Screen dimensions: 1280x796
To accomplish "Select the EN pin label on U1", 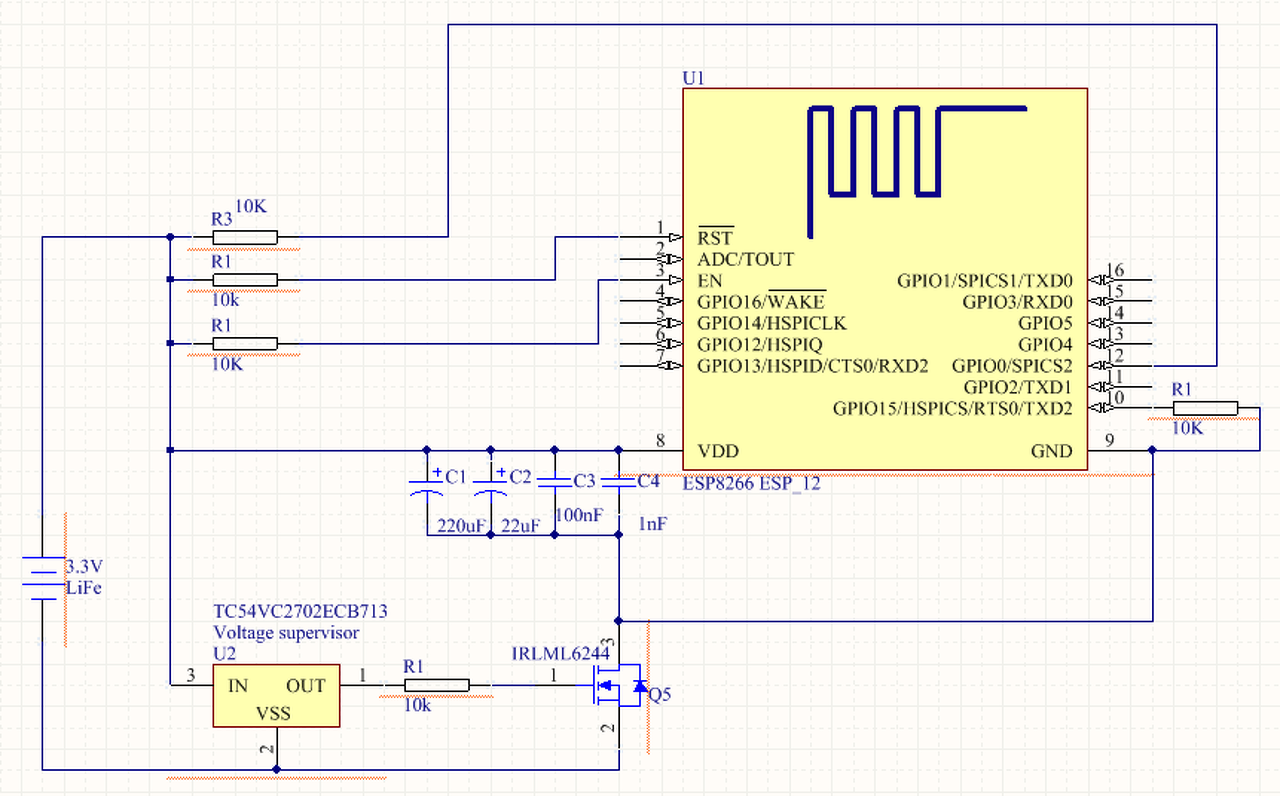I will click(710, 281).
